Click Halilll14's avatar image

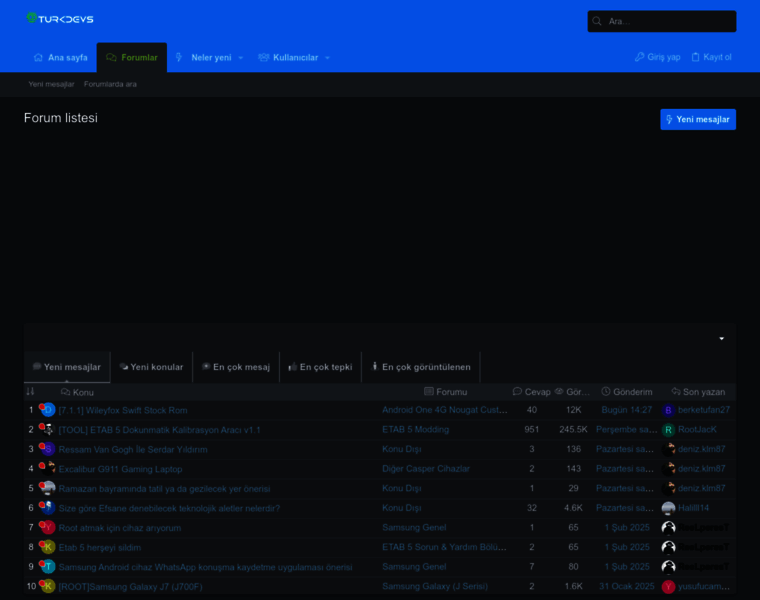(668, 508)
